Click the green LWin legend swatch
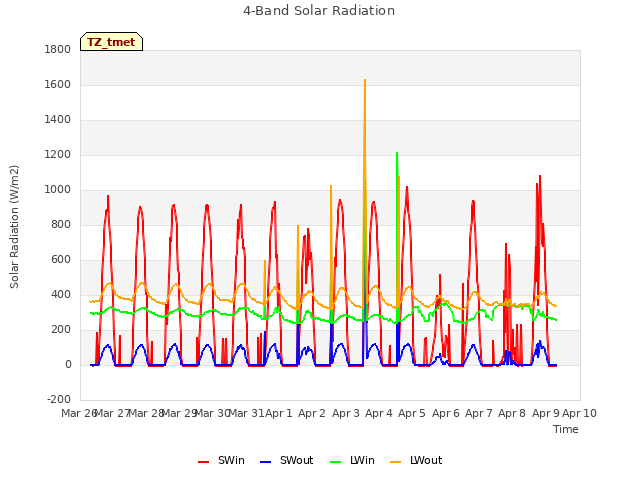Screen dimensions: 640x480 pyautogui.click(x=335, y=462)
